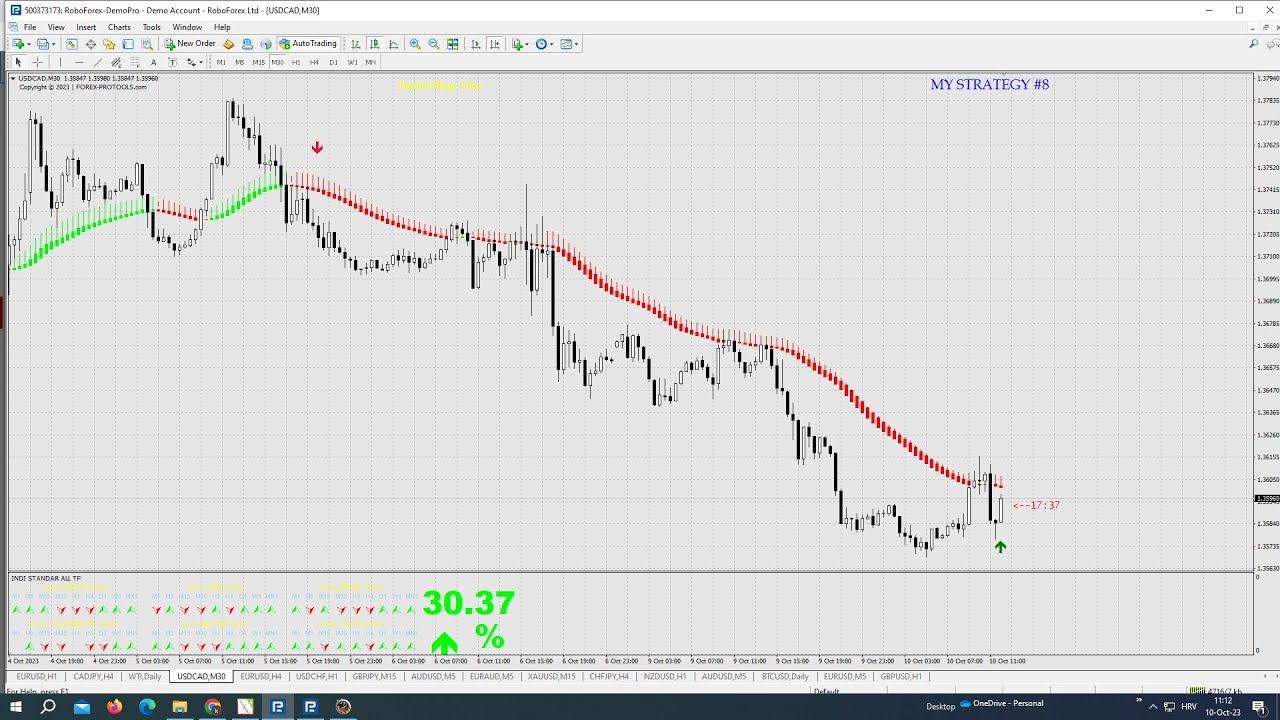Screen dimensions: 1280x720
Task: Open OneDrive - Personal in tray
Action: pos(1001,703)
